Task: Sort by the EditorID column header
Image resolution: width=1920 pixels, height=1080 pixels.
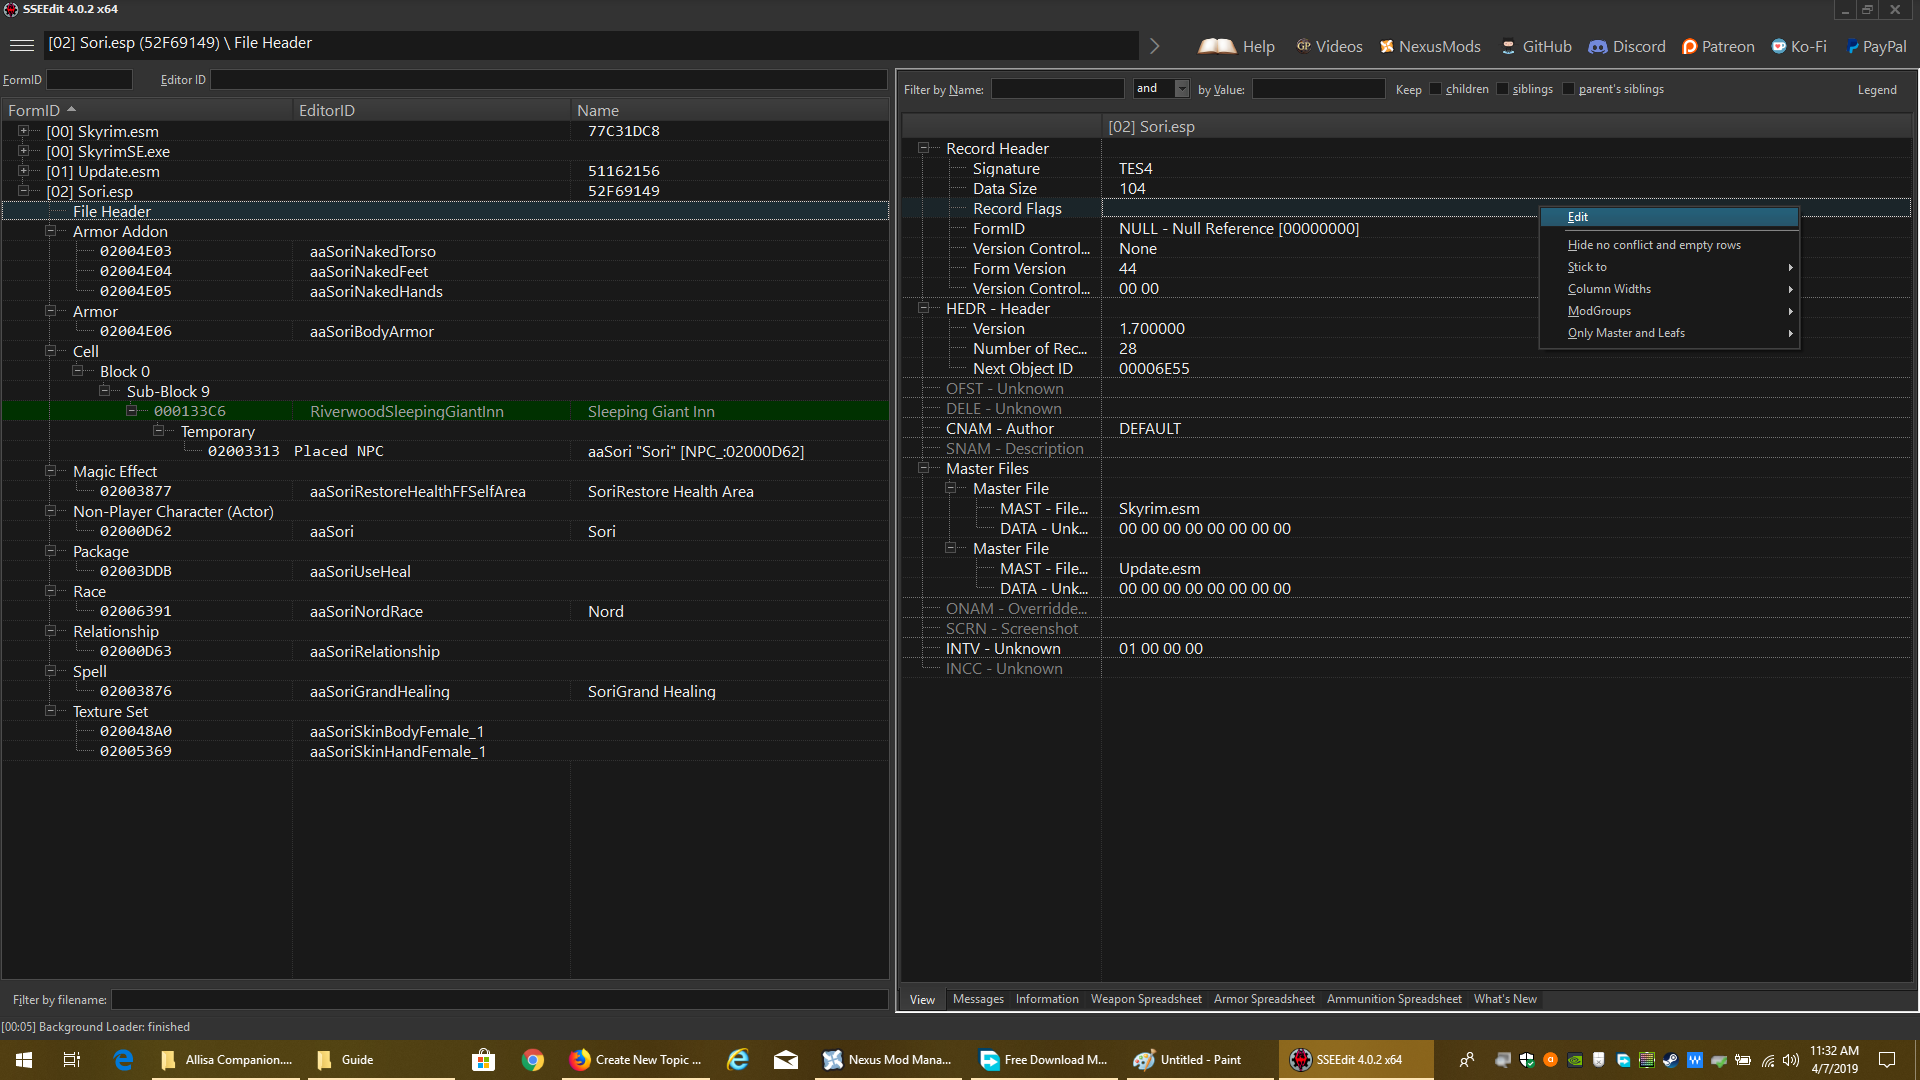Action: [x=431, y=110]
